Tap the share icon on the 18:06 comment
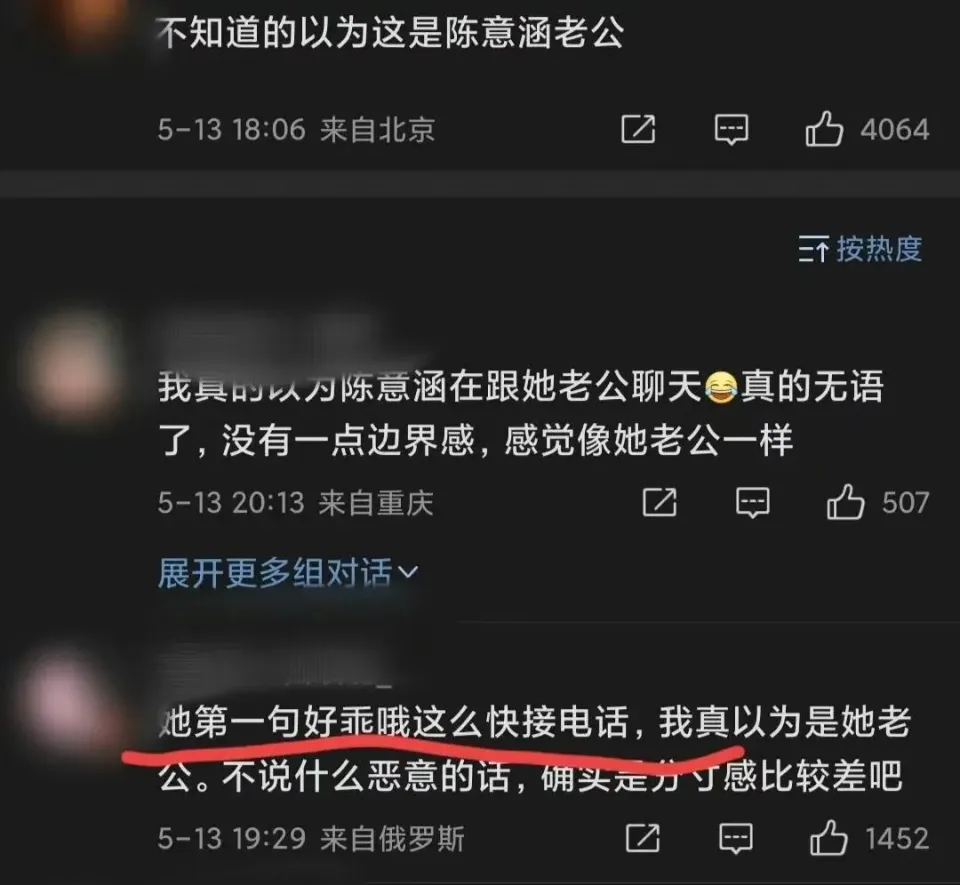The height and width of the screenshot is (885, 960). coord(638,129)
